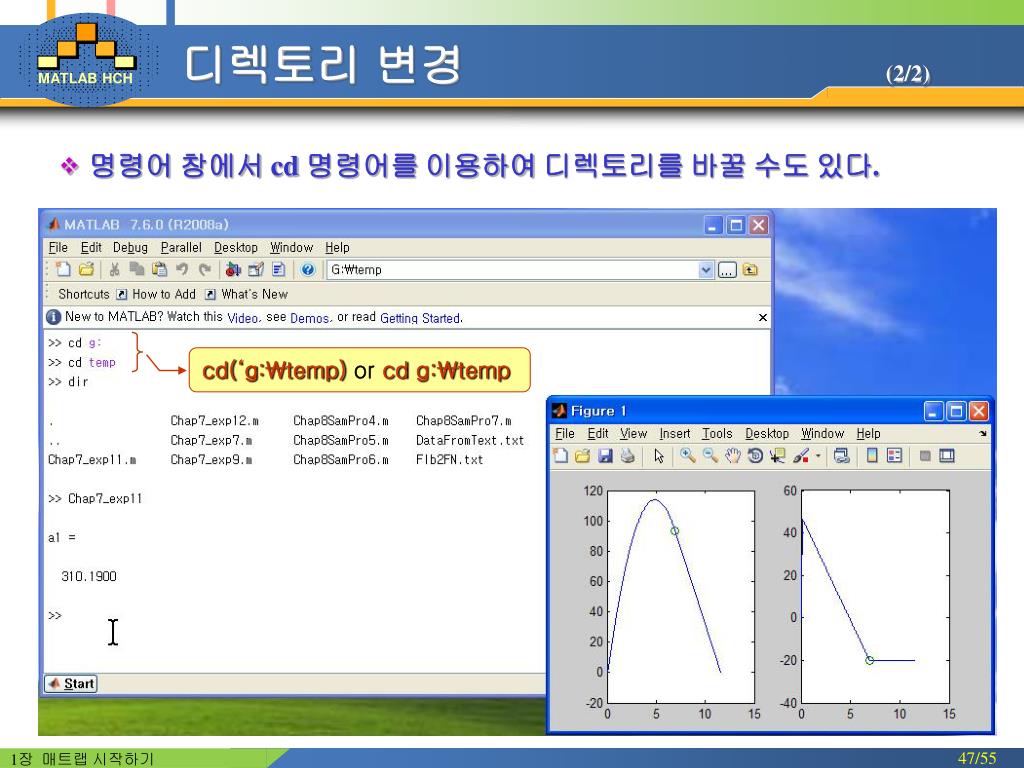Toggle the Pan hand tool
This screenshot has height=768, width=1024.
733,456
